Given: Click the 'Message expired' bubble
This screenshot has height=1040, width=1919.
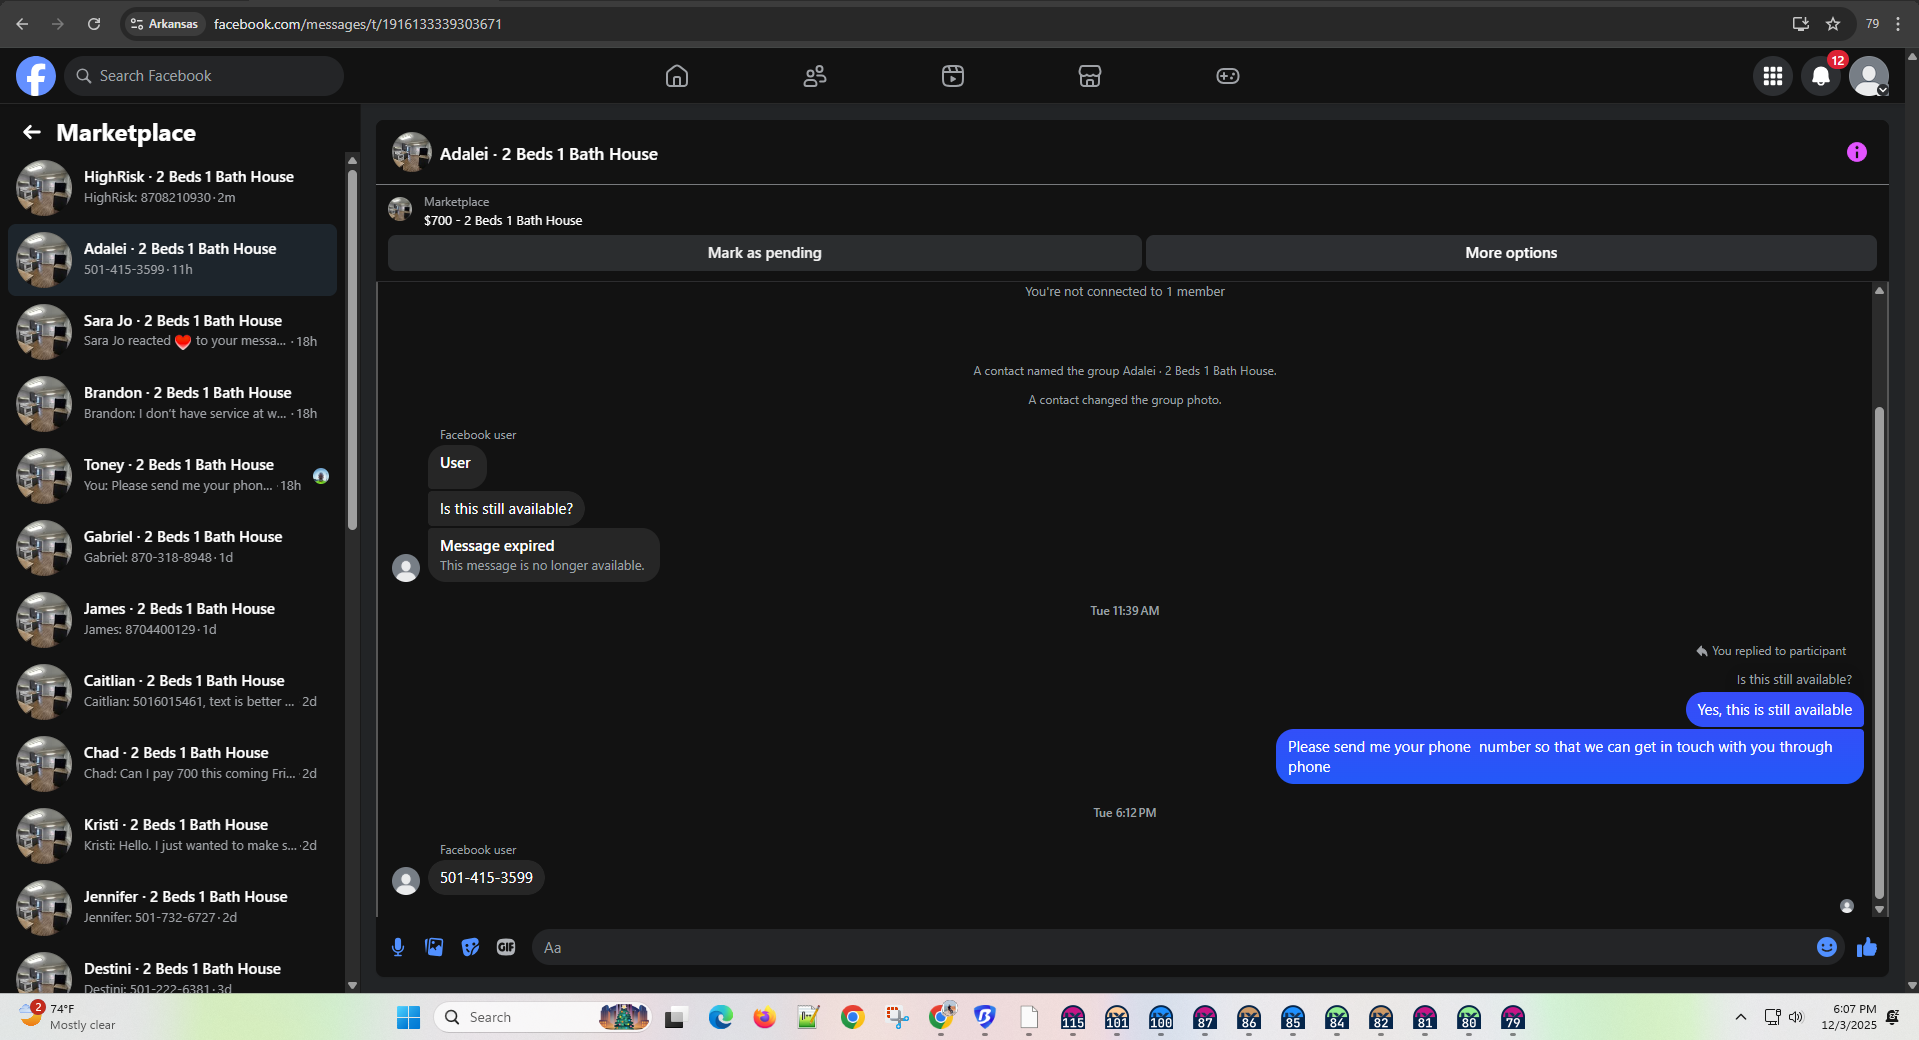Looking at the screenshot, I should point(543,555).
